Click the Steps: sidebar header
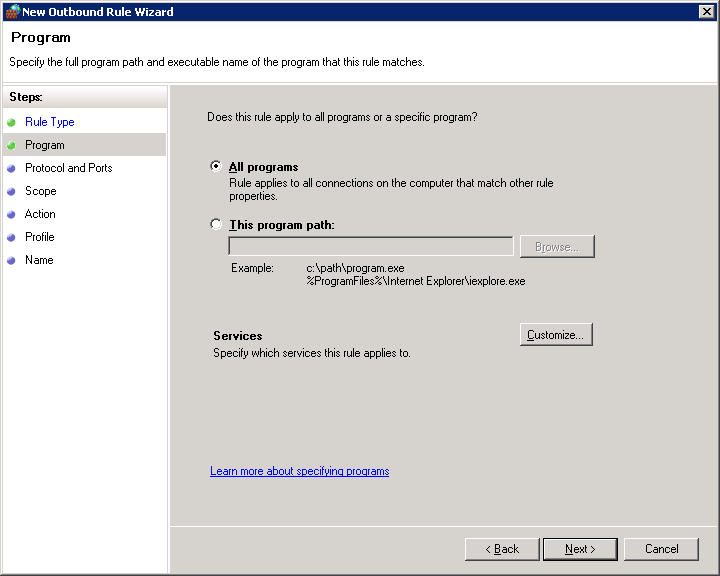 click(26, 96)
